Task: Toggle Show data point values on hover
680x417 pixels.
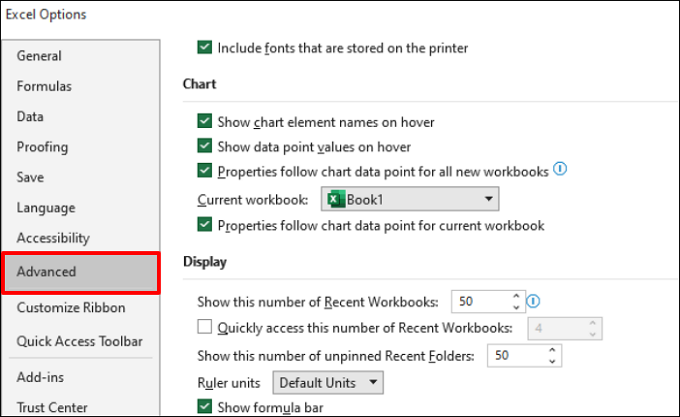Action: click(x=205, y=146)
